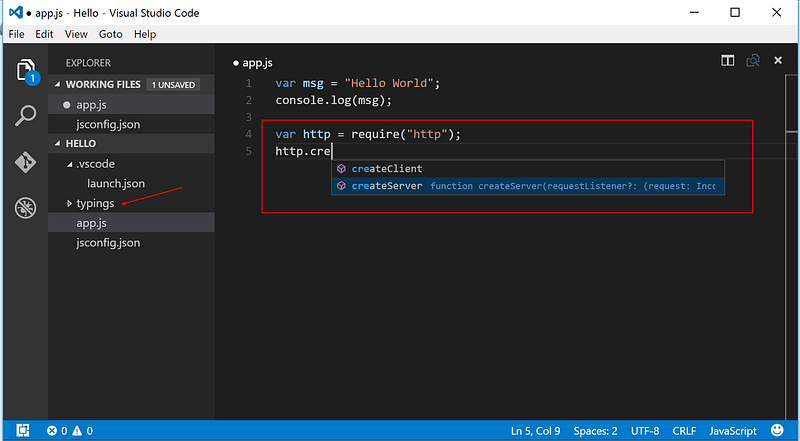This screenshot has width=800, height=441.
Task: Close the app.js editor
Action: 778,60
